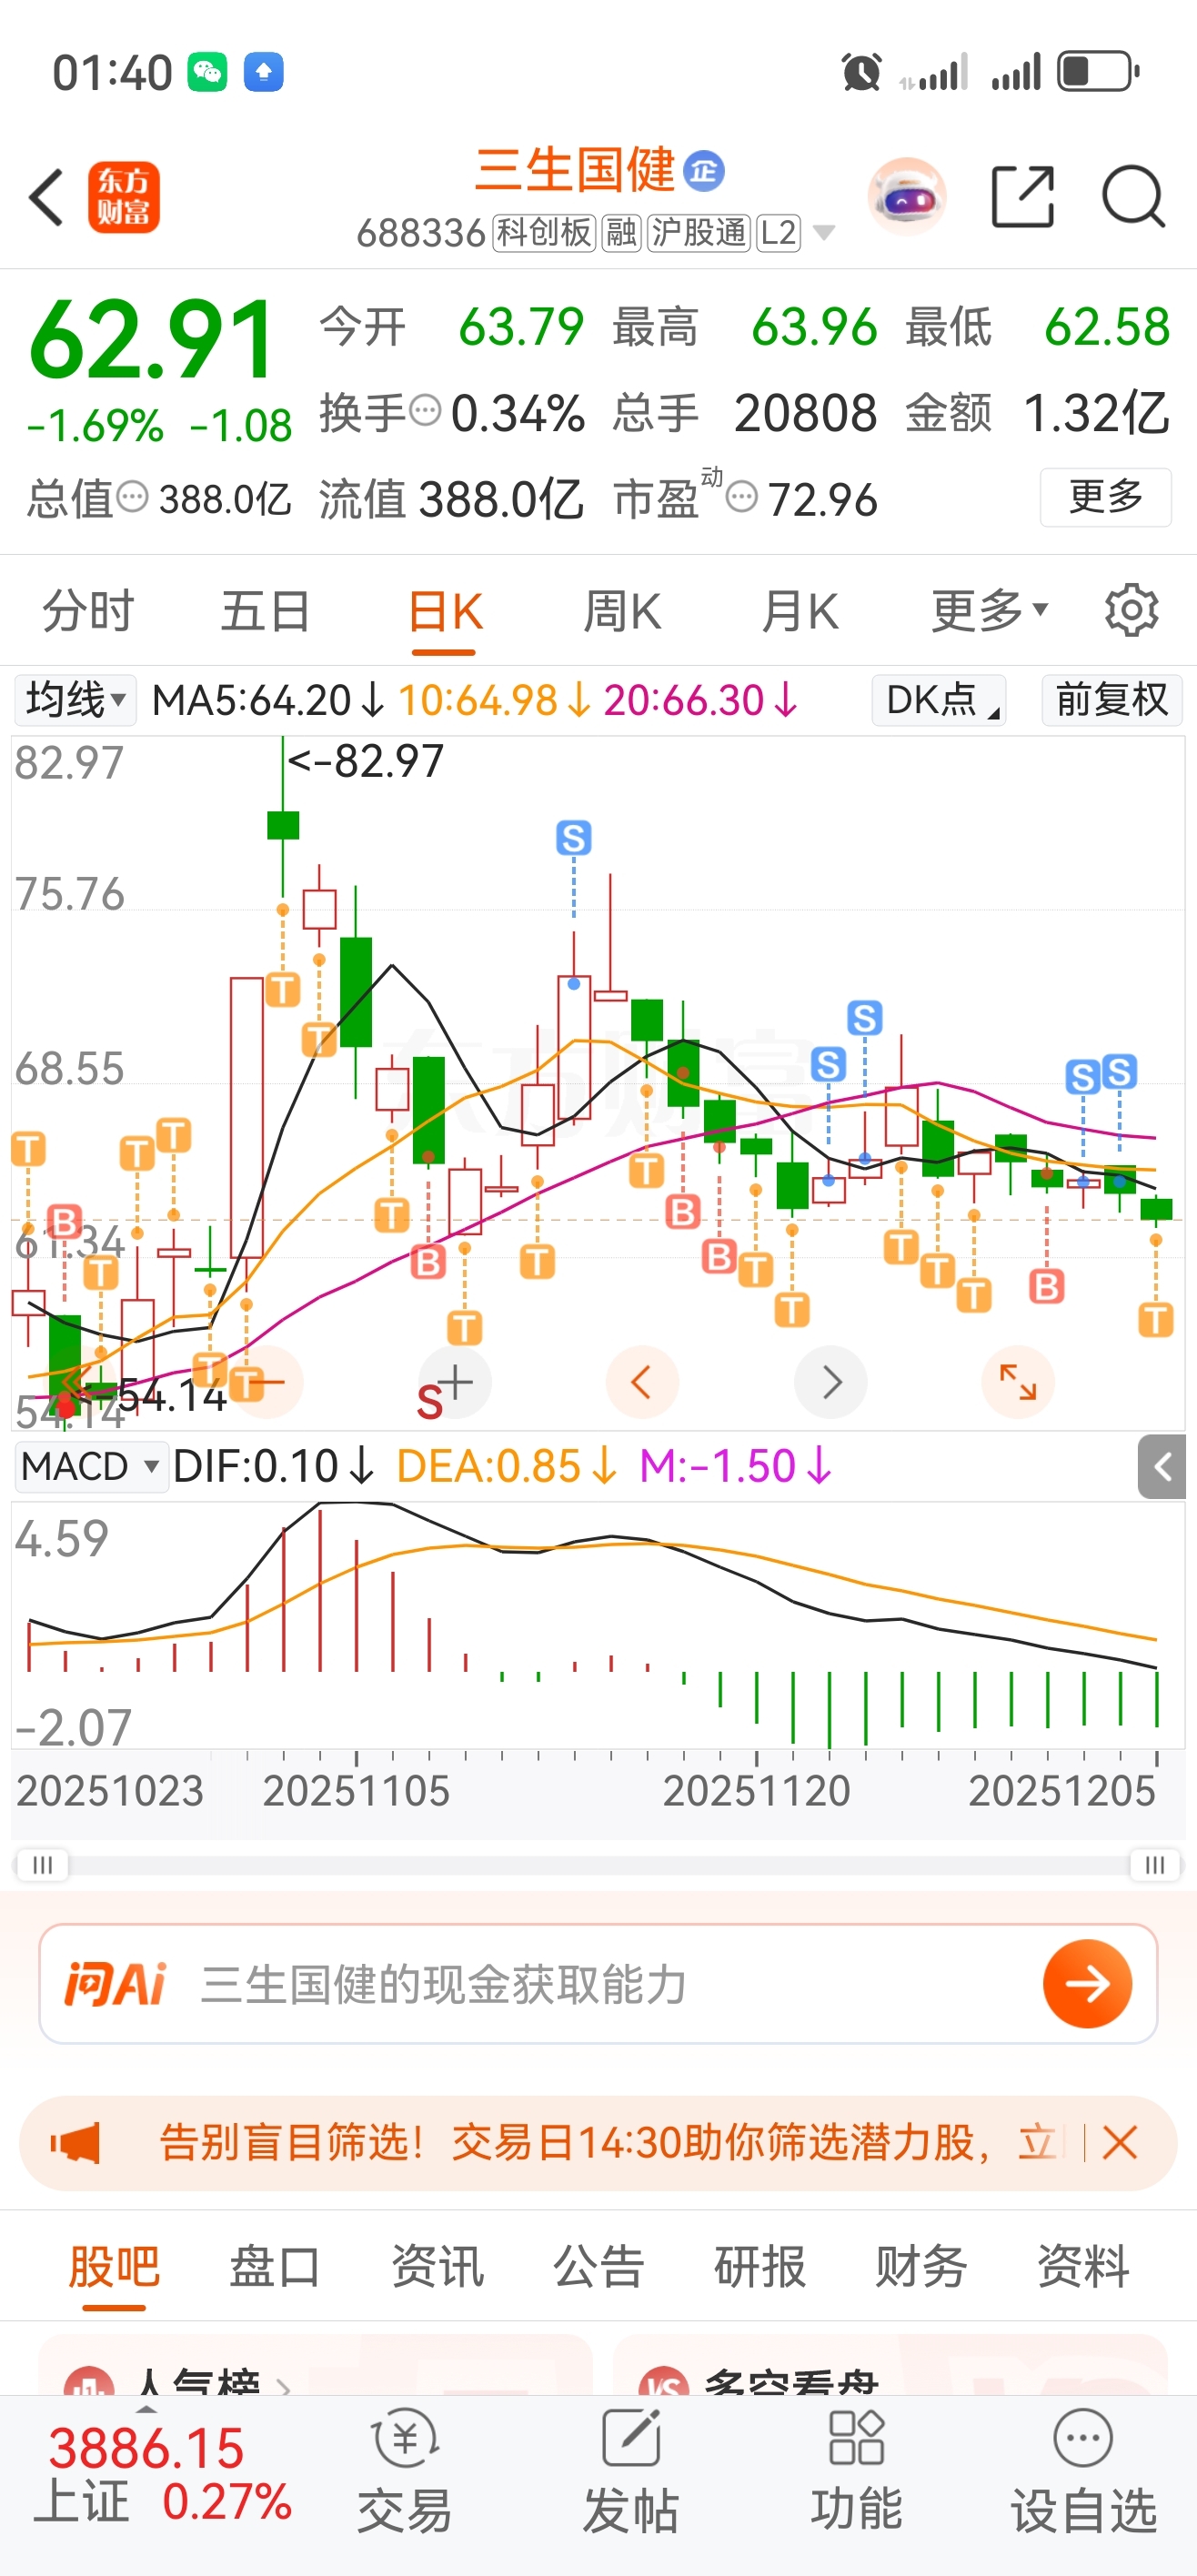Screen dimensions: 1197x2576
Task: Tap the current price 62.91
Action: (x=152, y=341)
